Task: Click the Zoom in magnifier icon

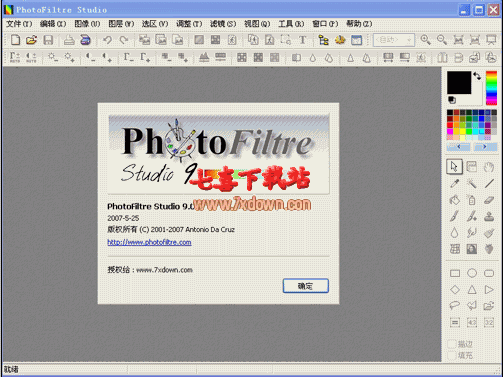Action: (425, 40)
